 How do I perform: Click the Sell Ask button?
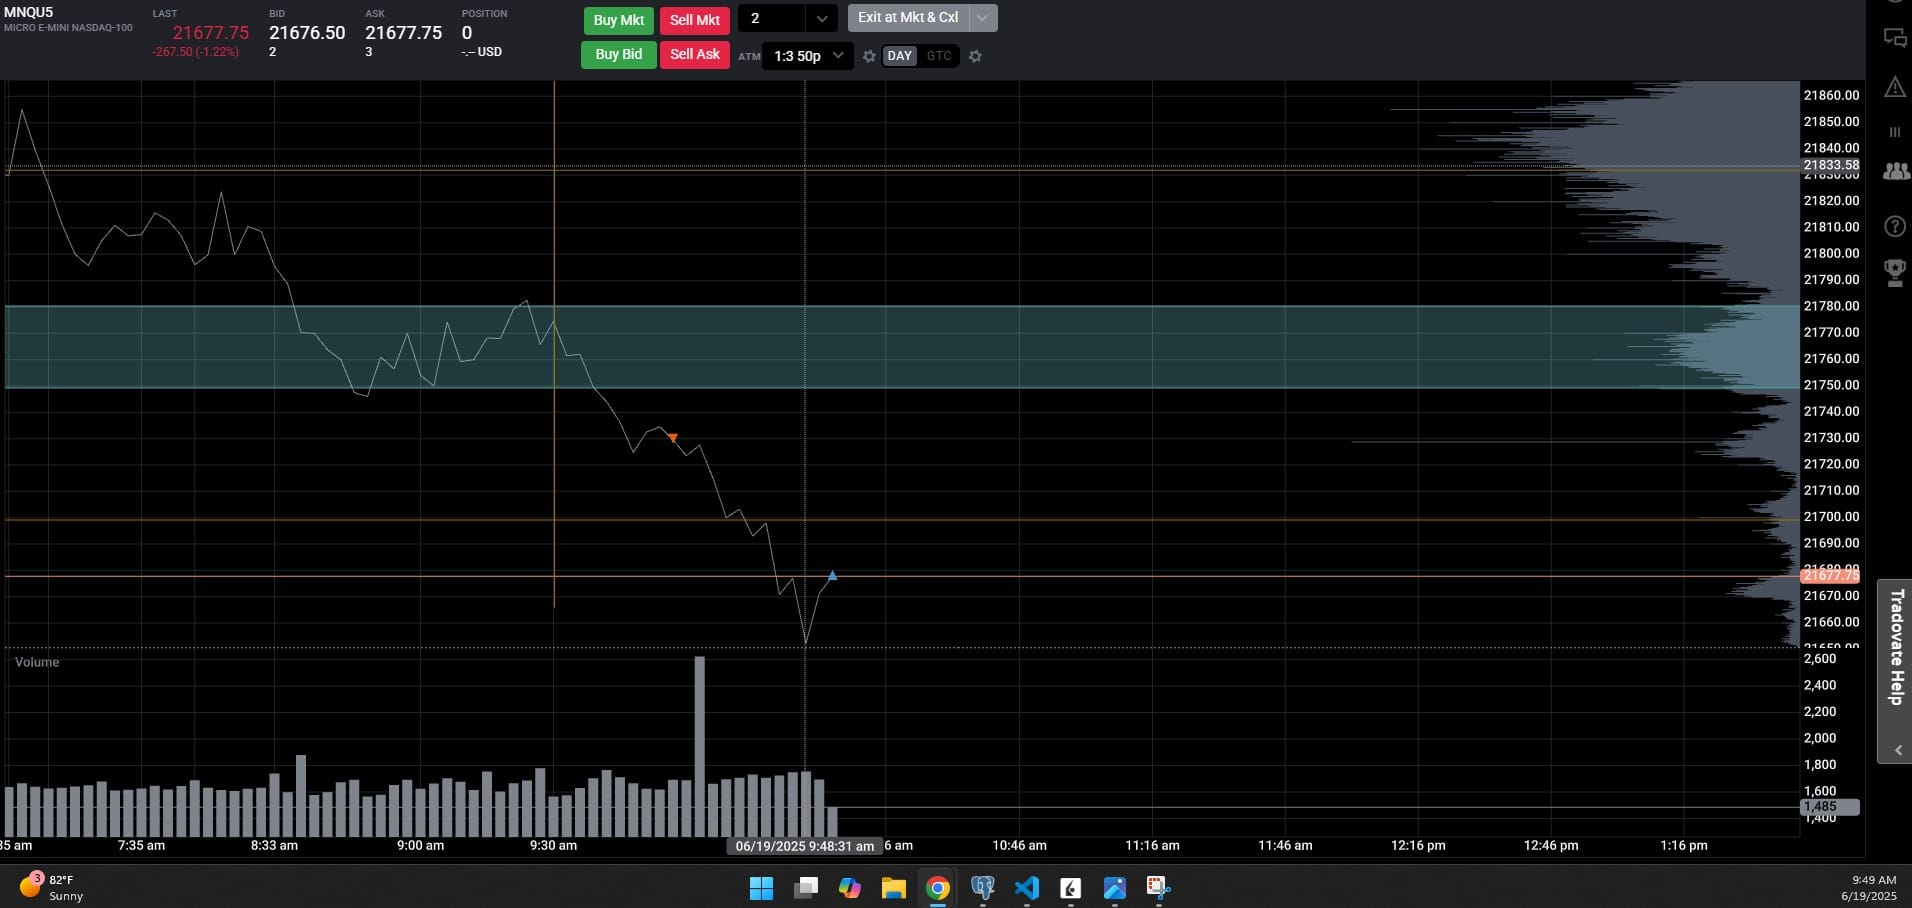tap(695, 55)
